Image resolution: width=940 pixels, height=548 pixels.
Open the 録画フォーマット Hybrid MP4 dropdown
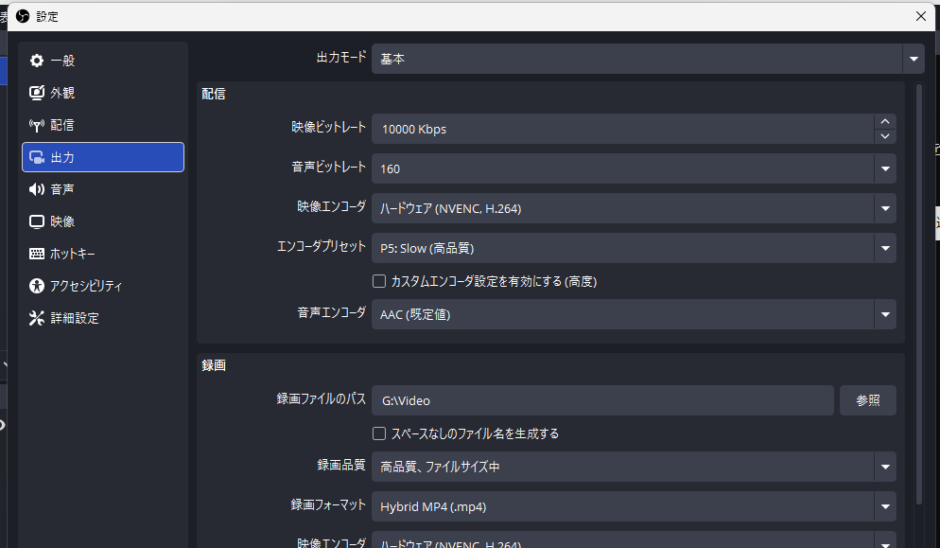(x=634, y=507)
